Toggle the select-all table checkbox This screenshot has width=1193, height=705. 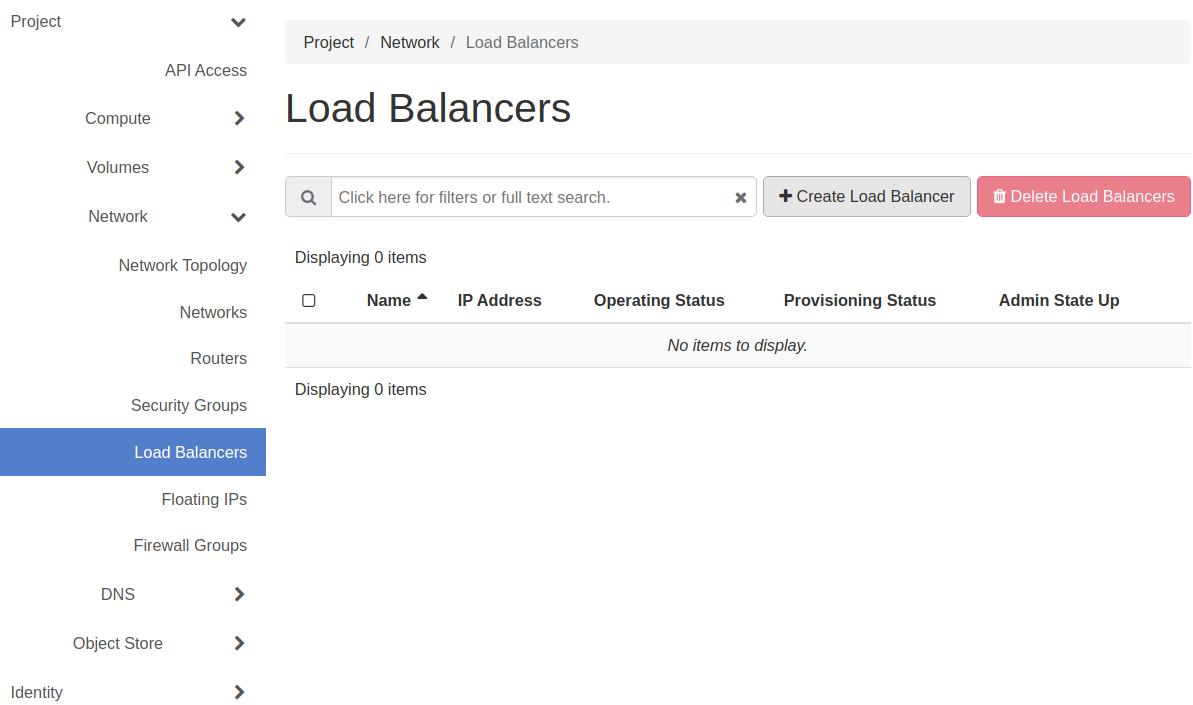click(309, 300)
